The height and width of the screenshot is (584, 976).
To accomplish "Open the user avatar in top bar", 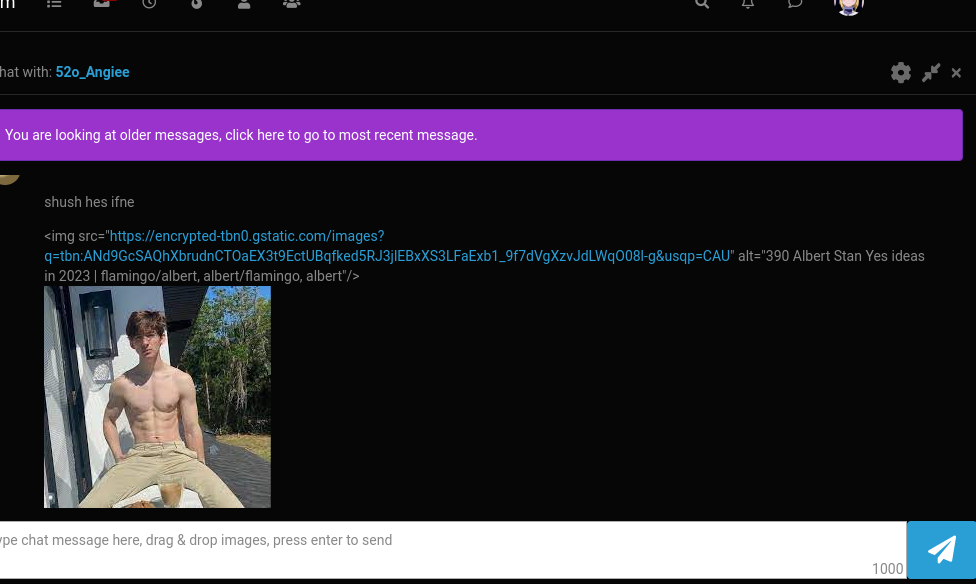I will click(849, 6).
